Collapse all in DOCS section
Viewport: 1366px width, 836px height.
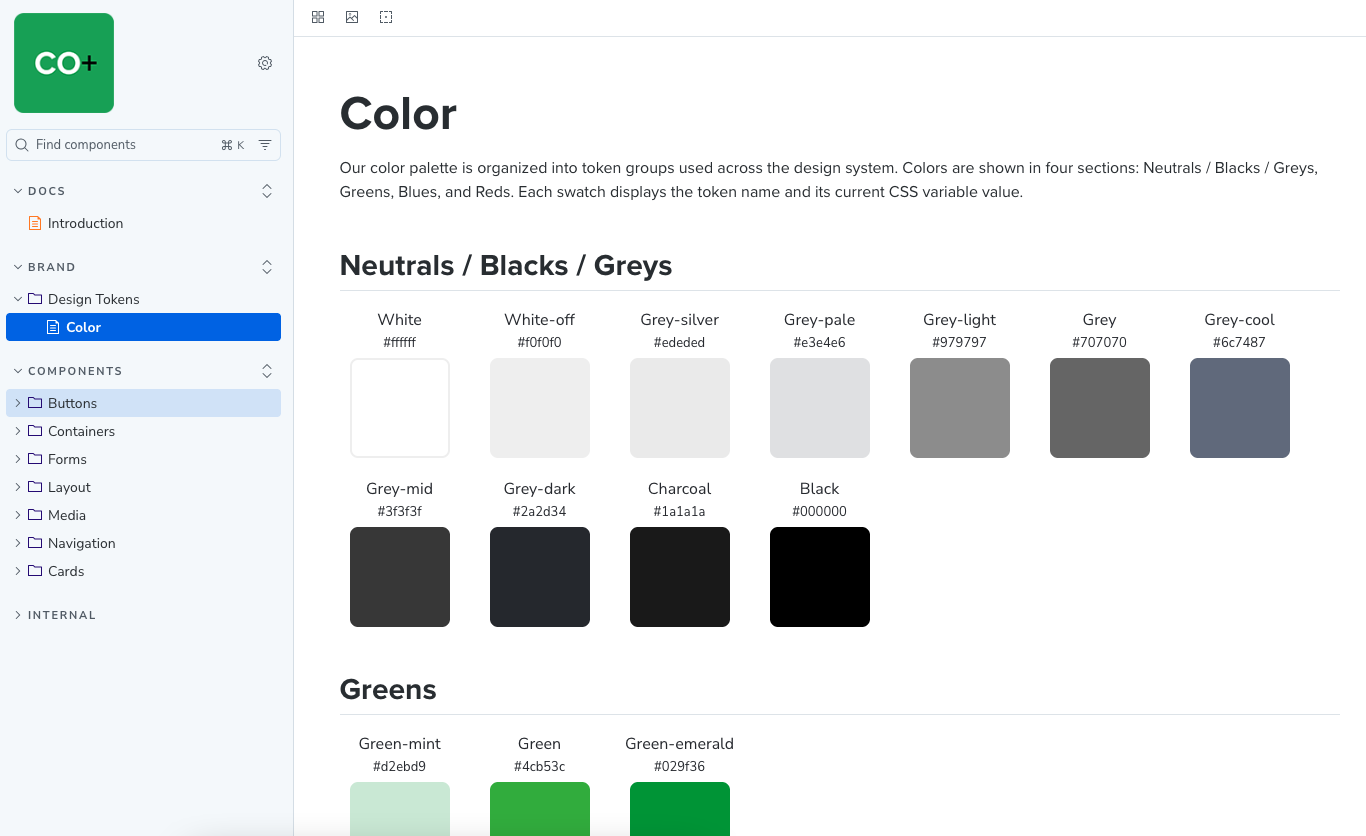coord(267,191)
